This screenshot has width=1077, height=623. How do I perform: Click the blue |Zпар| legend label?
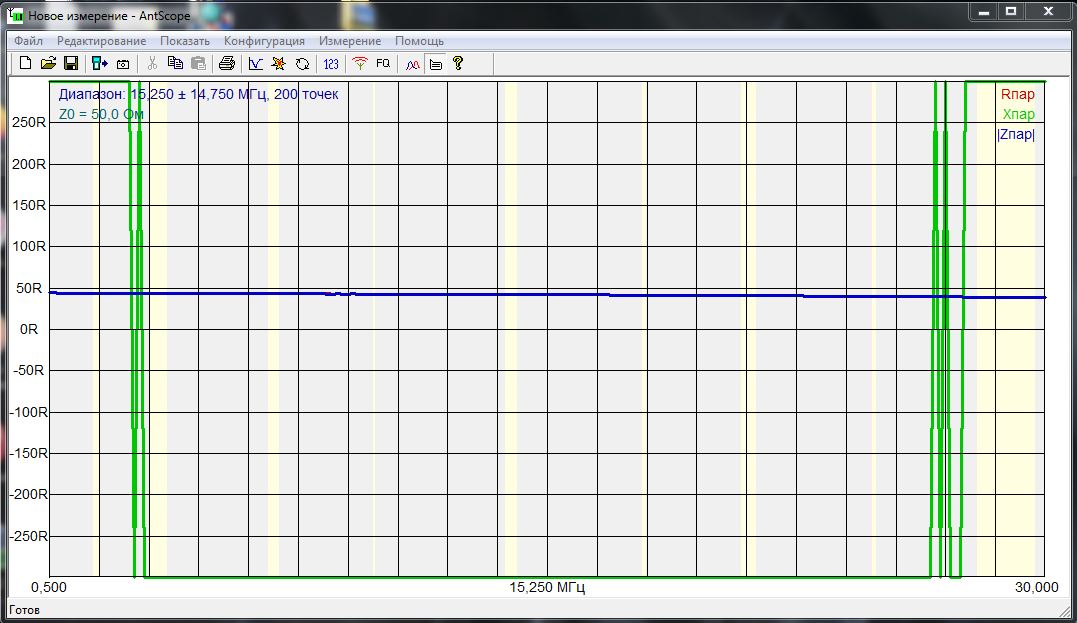coord(1016,135)
